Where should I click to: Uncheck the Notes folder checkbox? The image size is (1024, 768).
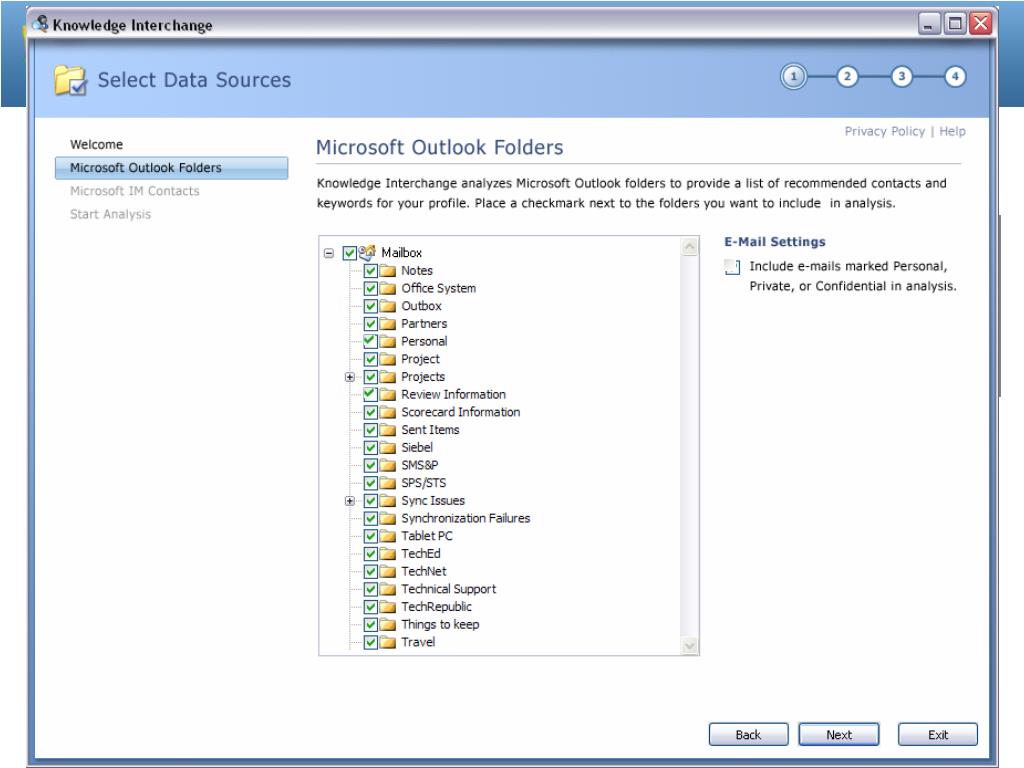(x=371, y=270)
